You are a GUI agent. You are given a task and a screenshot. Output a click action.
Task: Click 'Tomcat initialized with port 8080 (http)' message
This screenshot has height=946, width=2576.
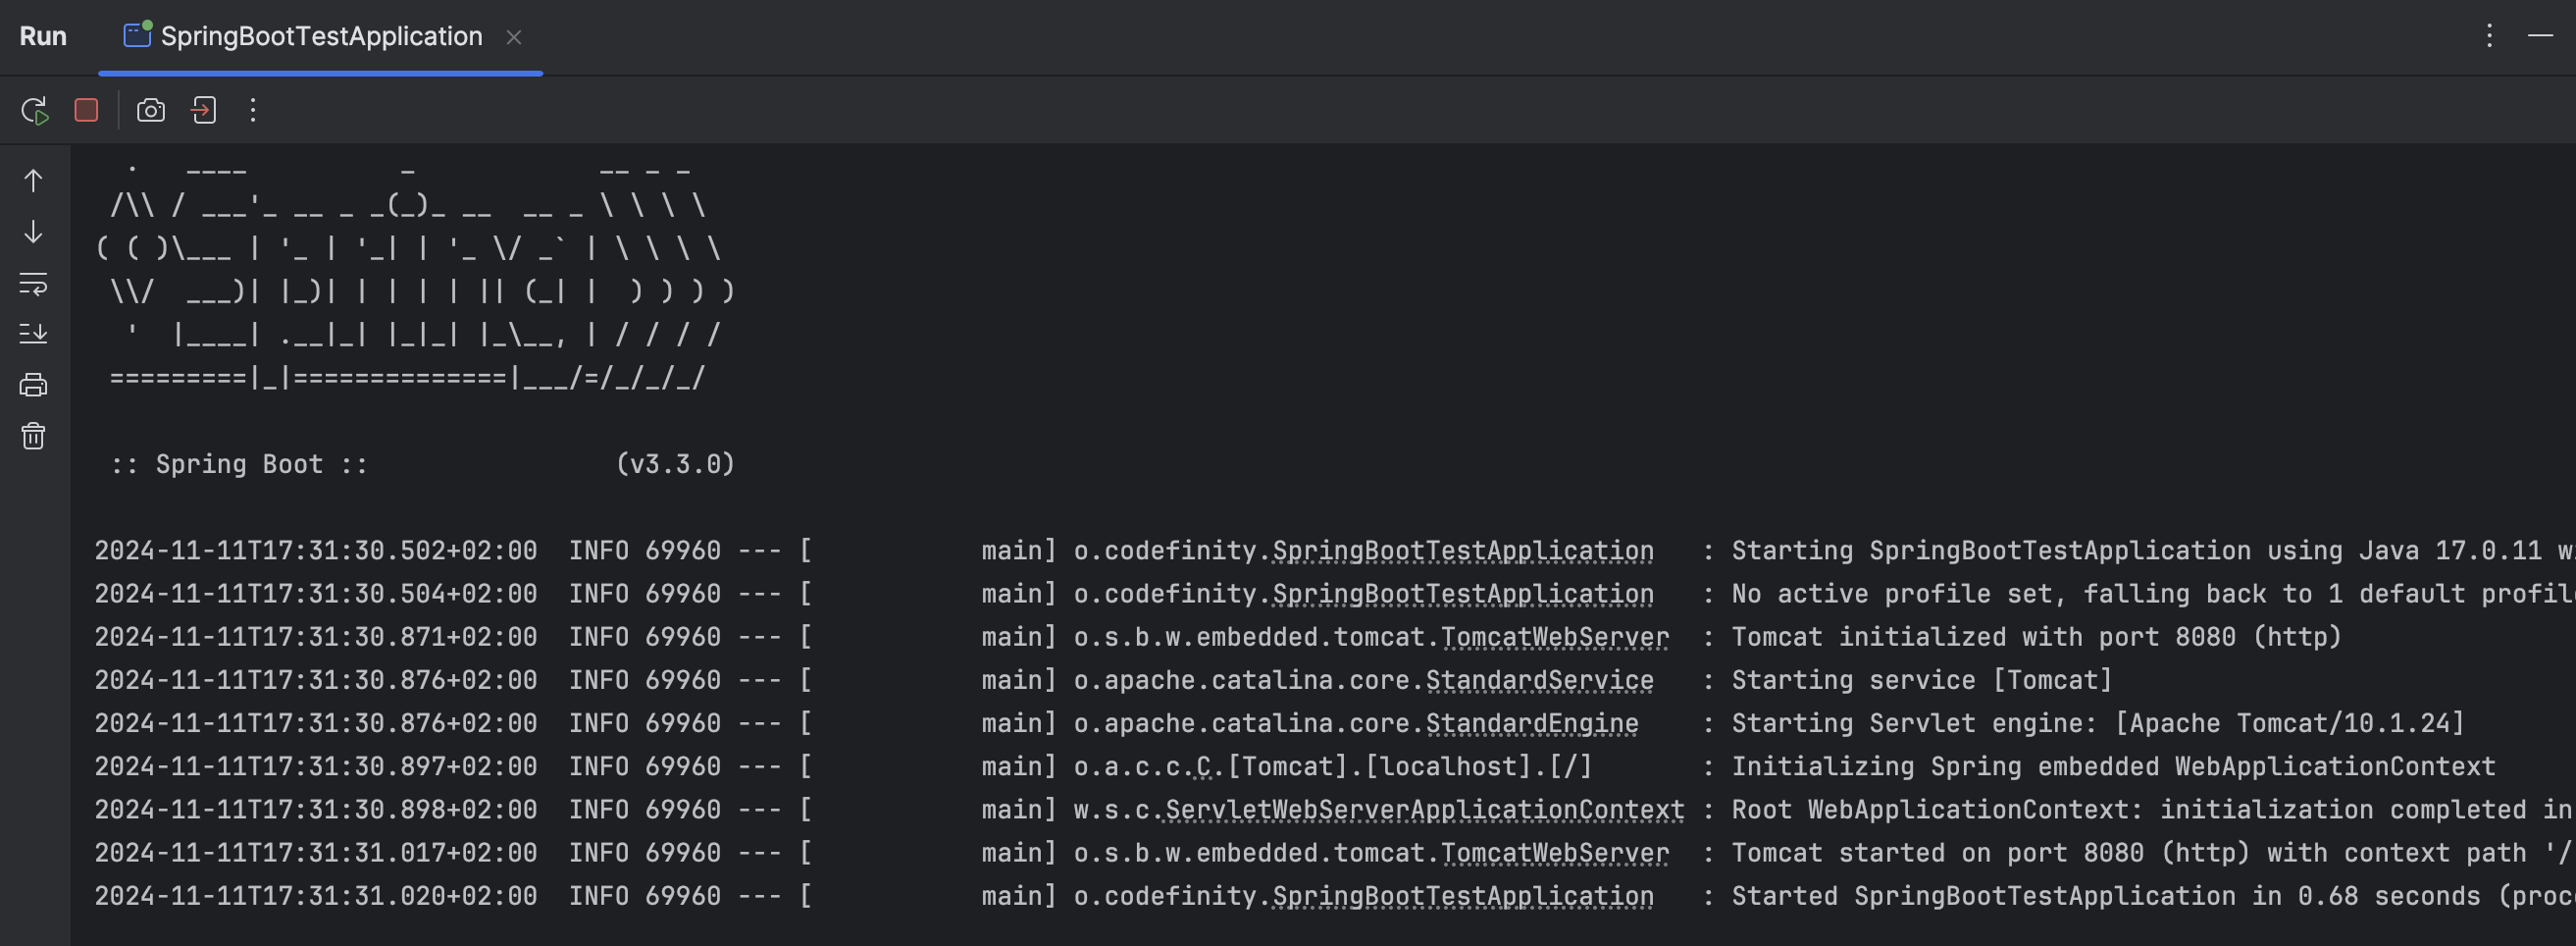pos(2037,637)
